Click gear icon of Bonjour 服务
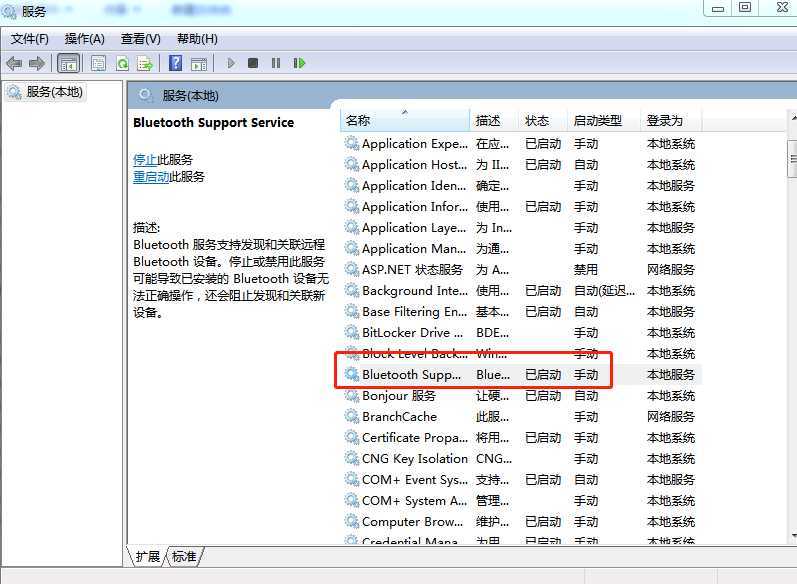The height and width of the screenshot is (584, 797). 352,395
